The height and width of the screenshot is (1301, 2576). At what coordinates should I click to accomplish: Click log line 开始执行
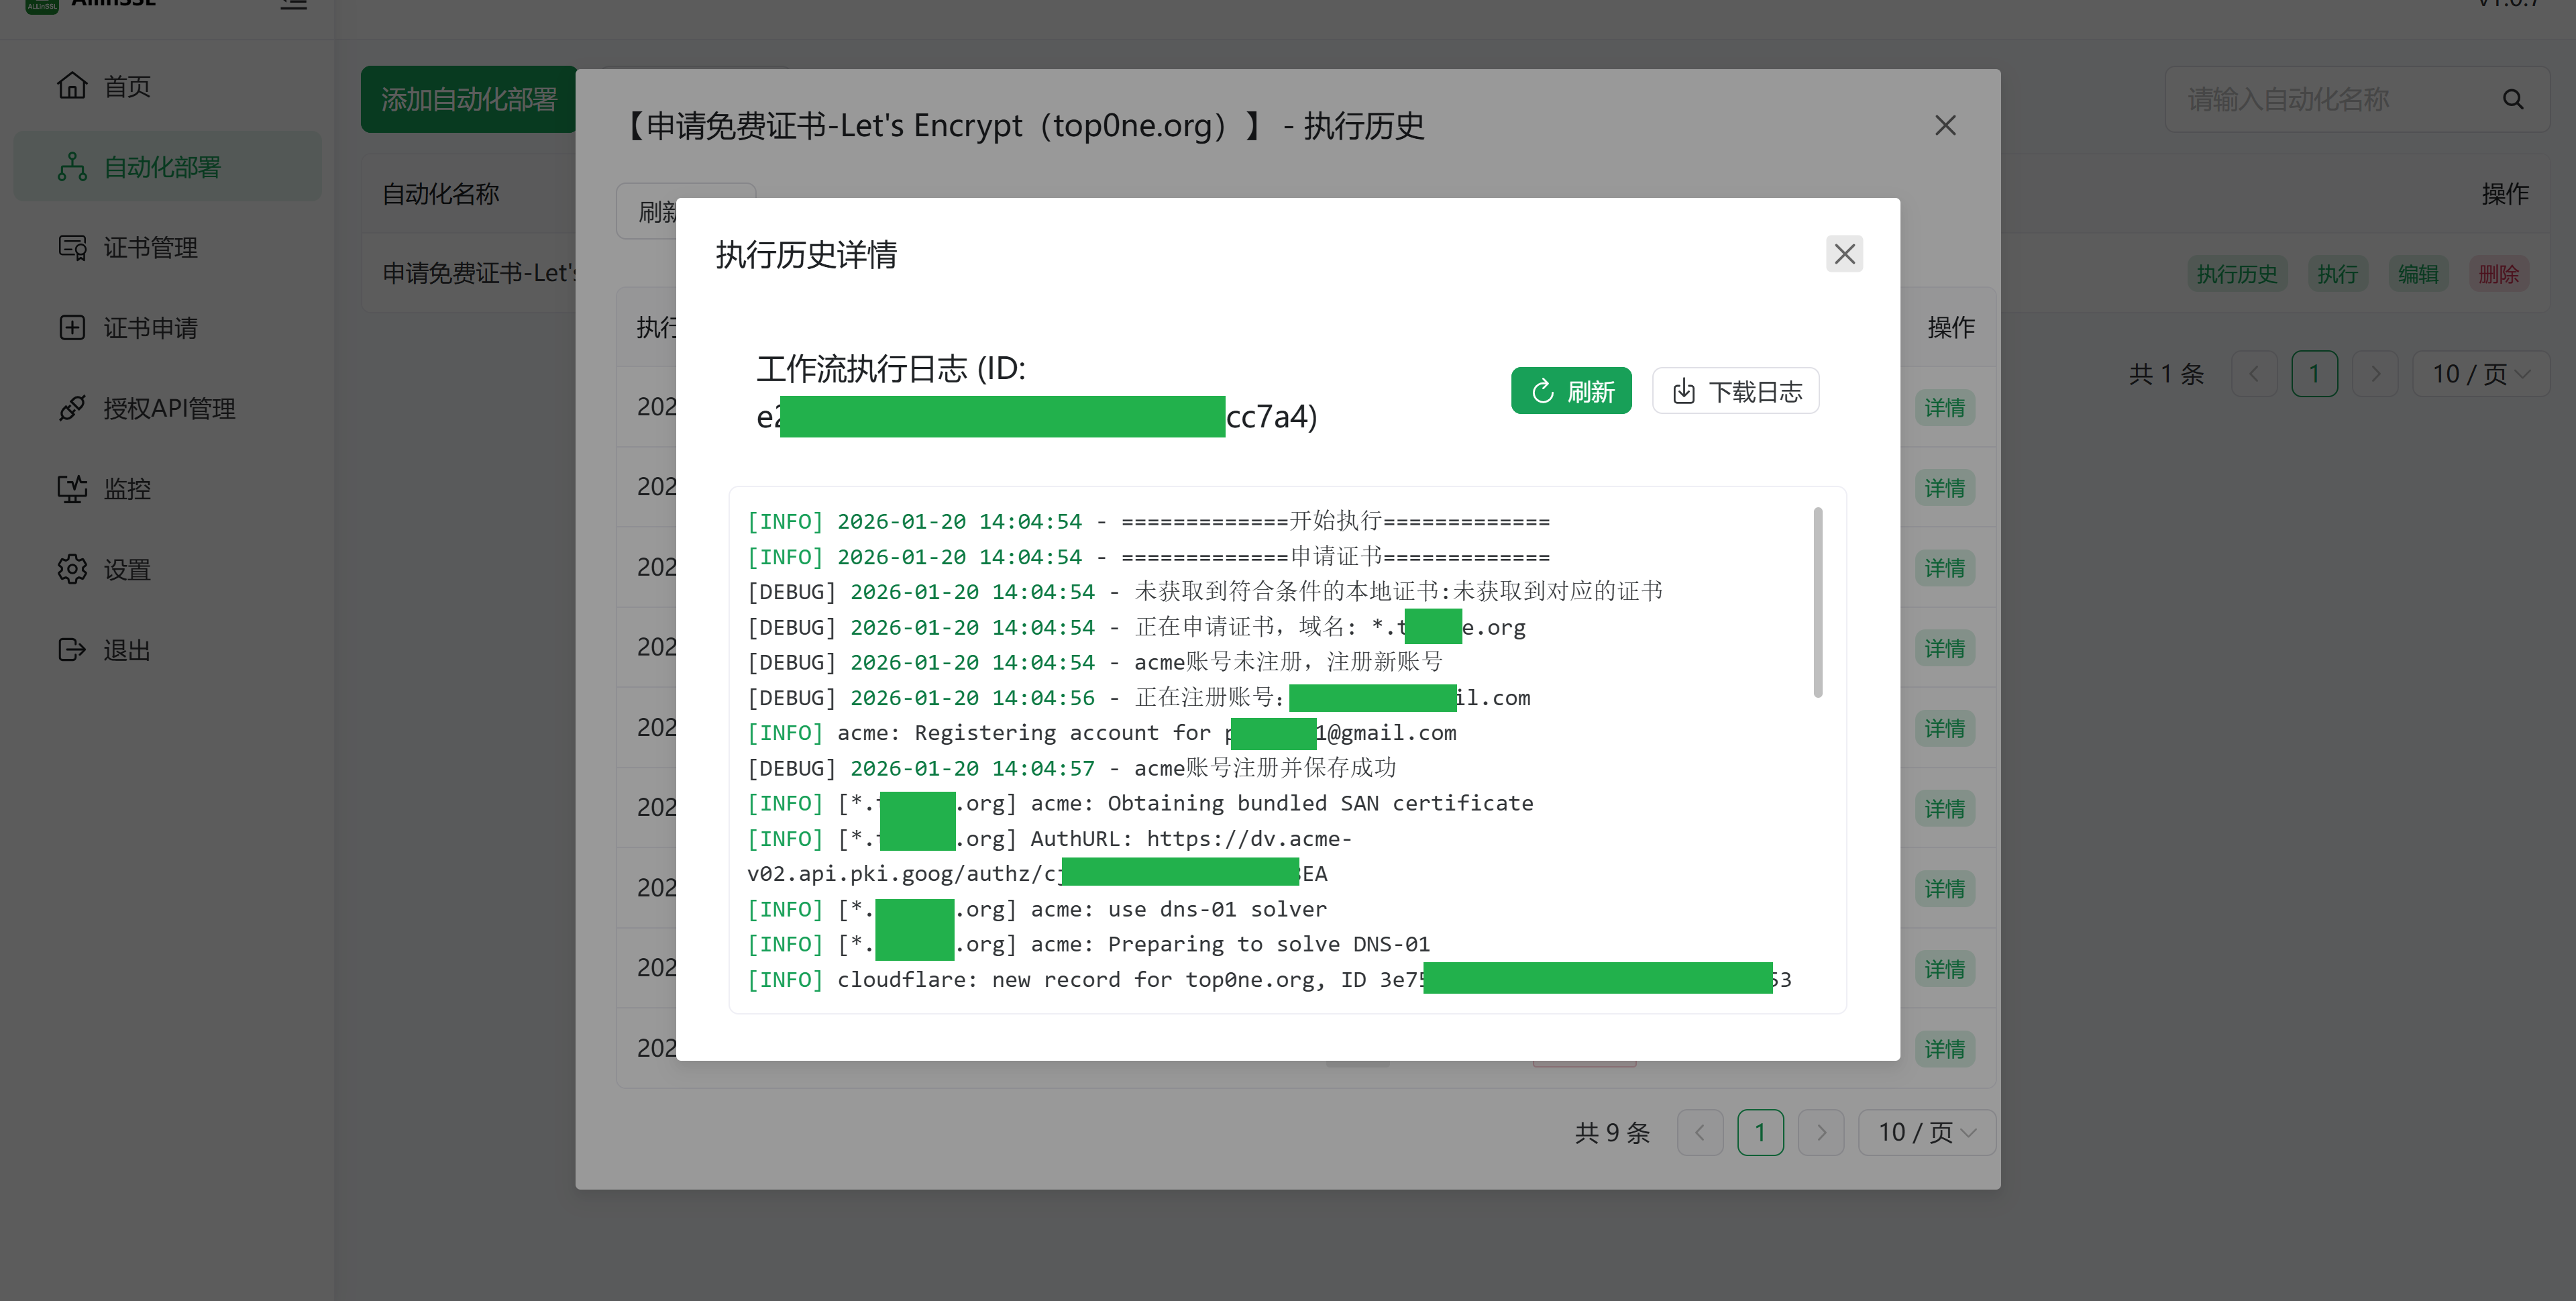[x=1148, y=522]
